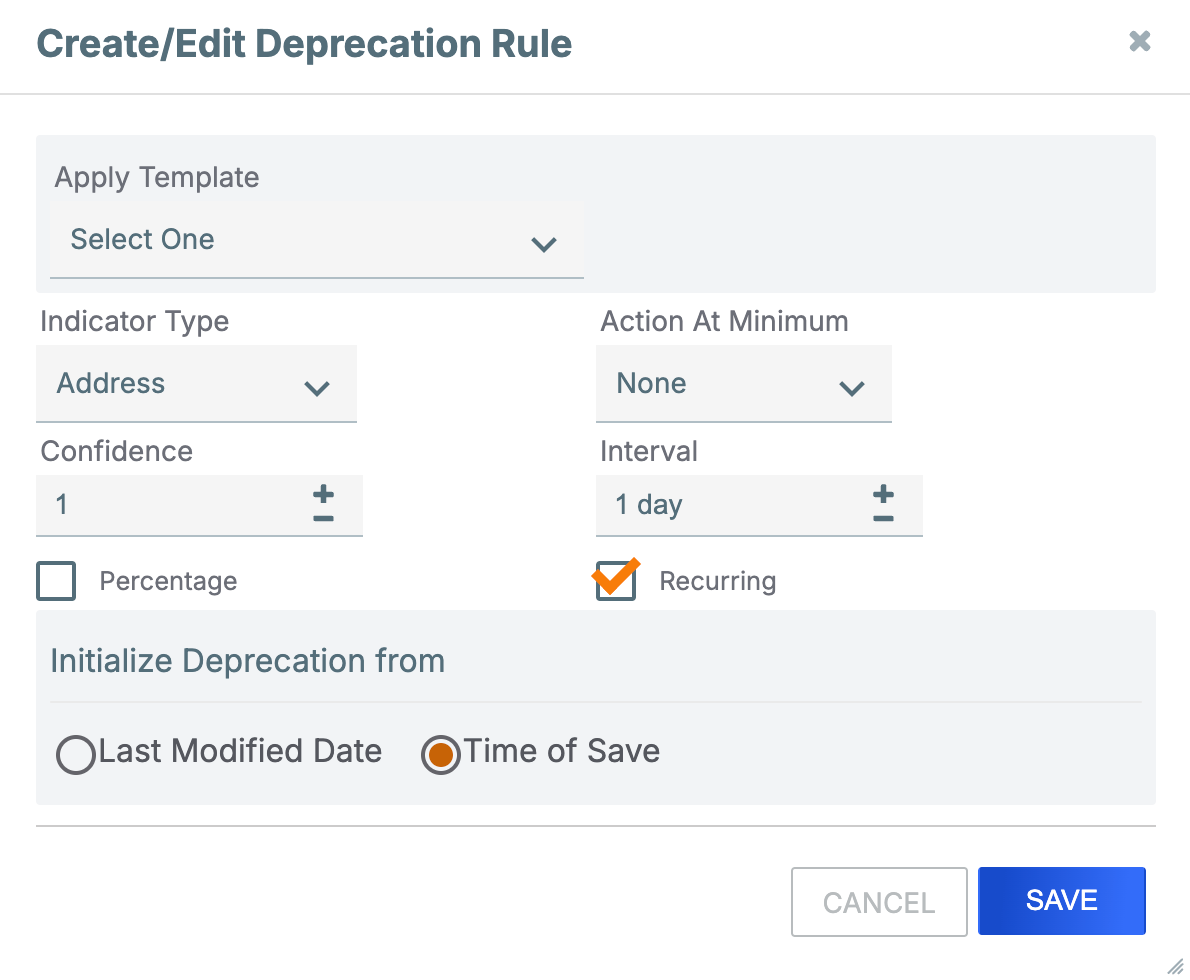1190x980 pixels.
Task: Click into the Confidence value field
Action: pyautogui.click(x=150, y=505)
